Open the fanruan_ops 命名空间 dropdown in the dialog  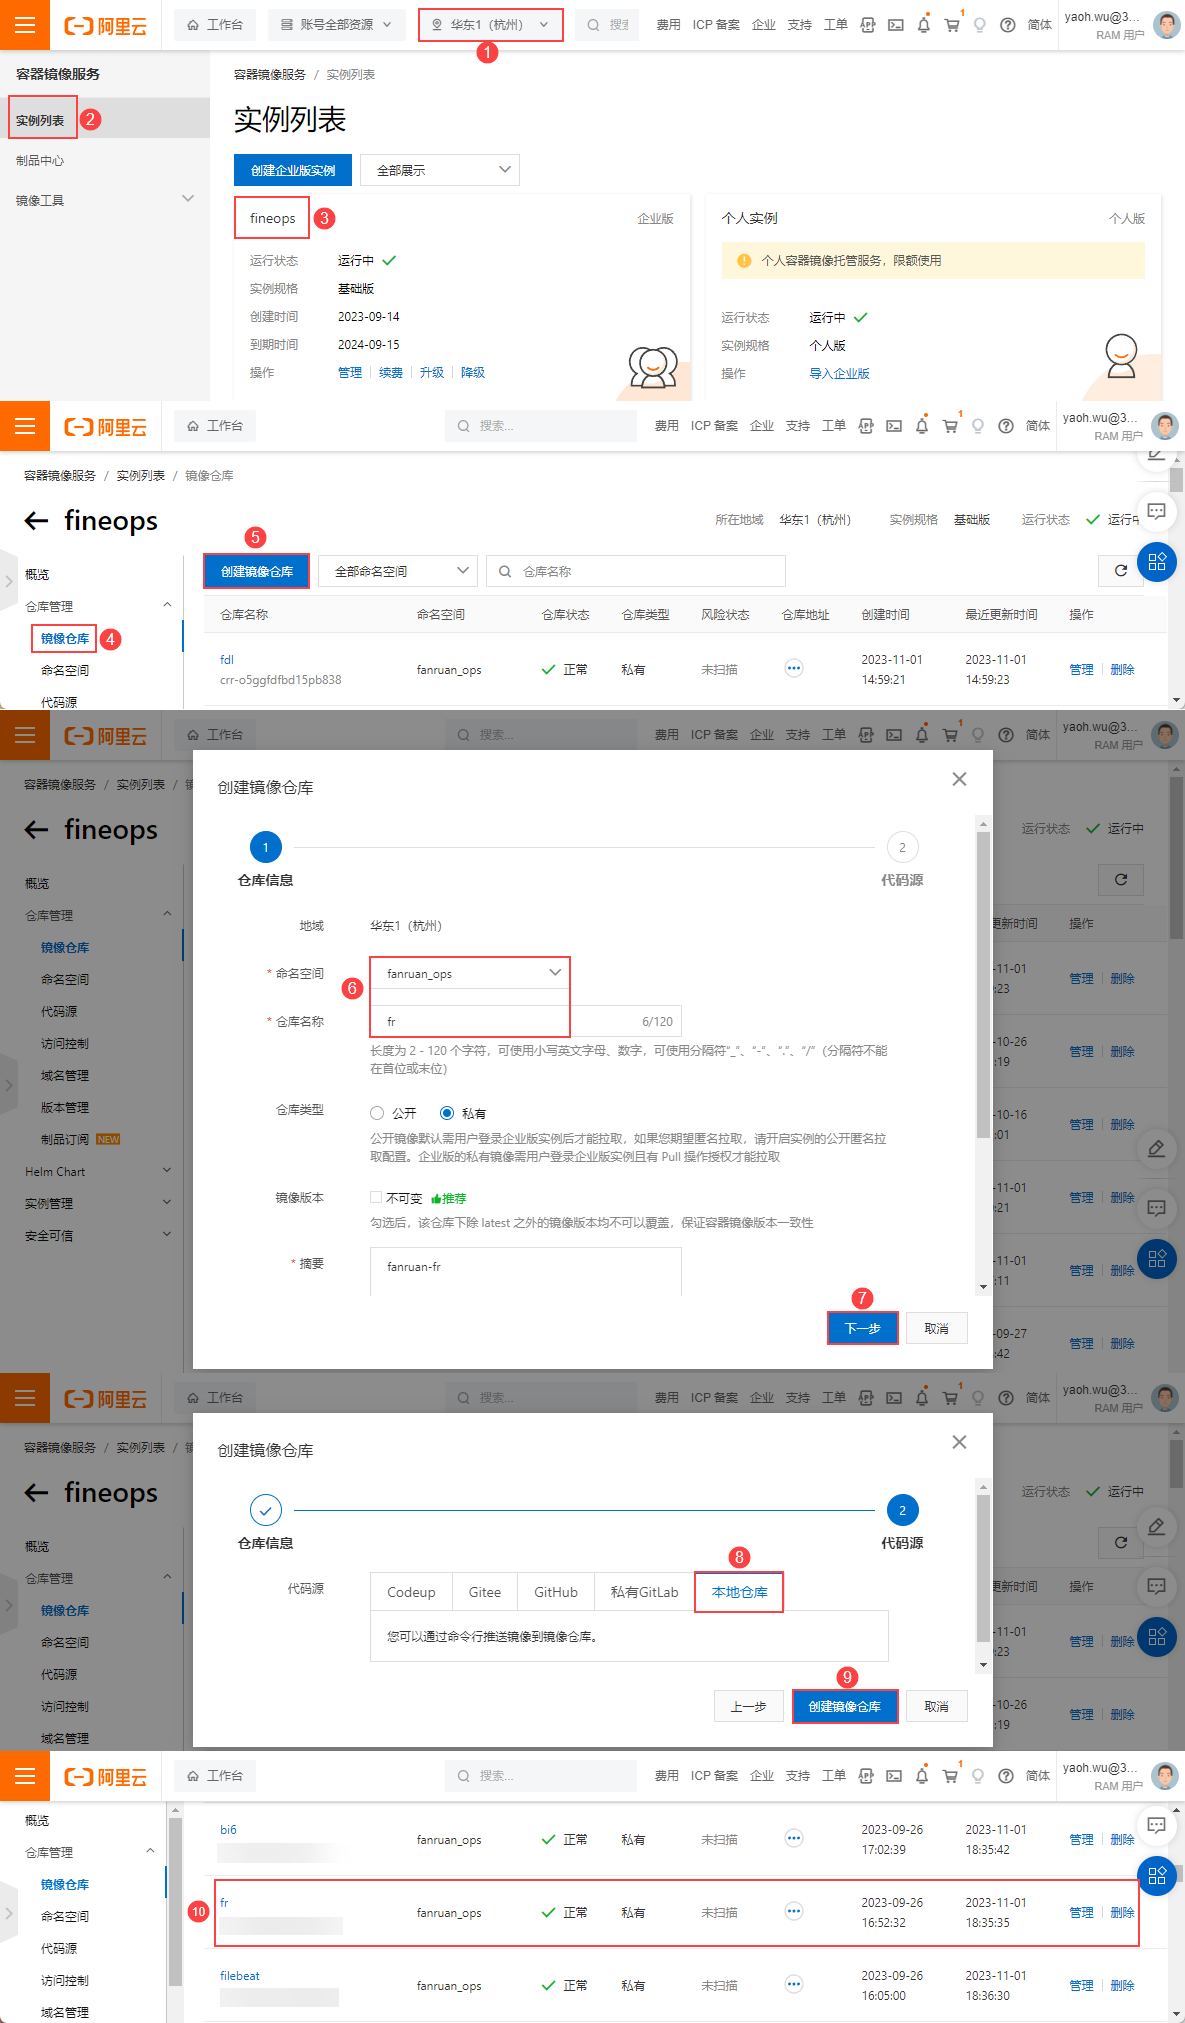point(470,973)
